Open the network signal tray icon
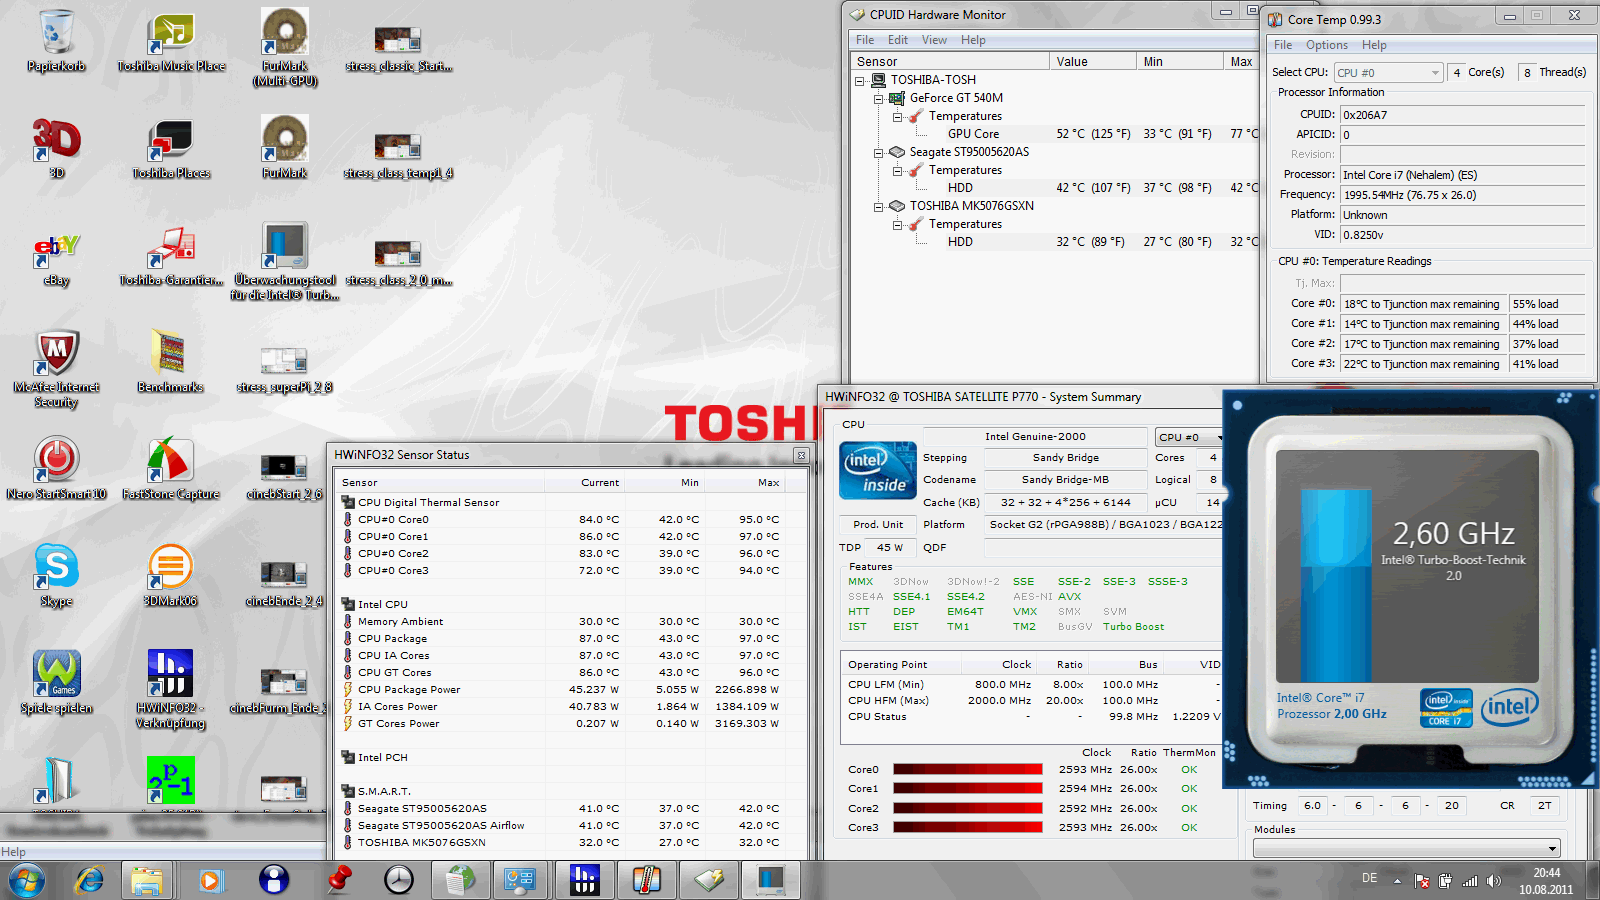Viewport: 1600px width, 900px height. pos(1470,881)
